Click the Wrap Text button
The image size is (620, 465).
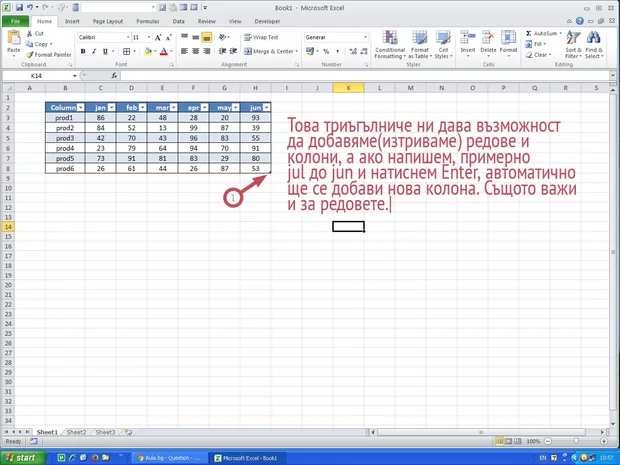[x=261, y=38]
